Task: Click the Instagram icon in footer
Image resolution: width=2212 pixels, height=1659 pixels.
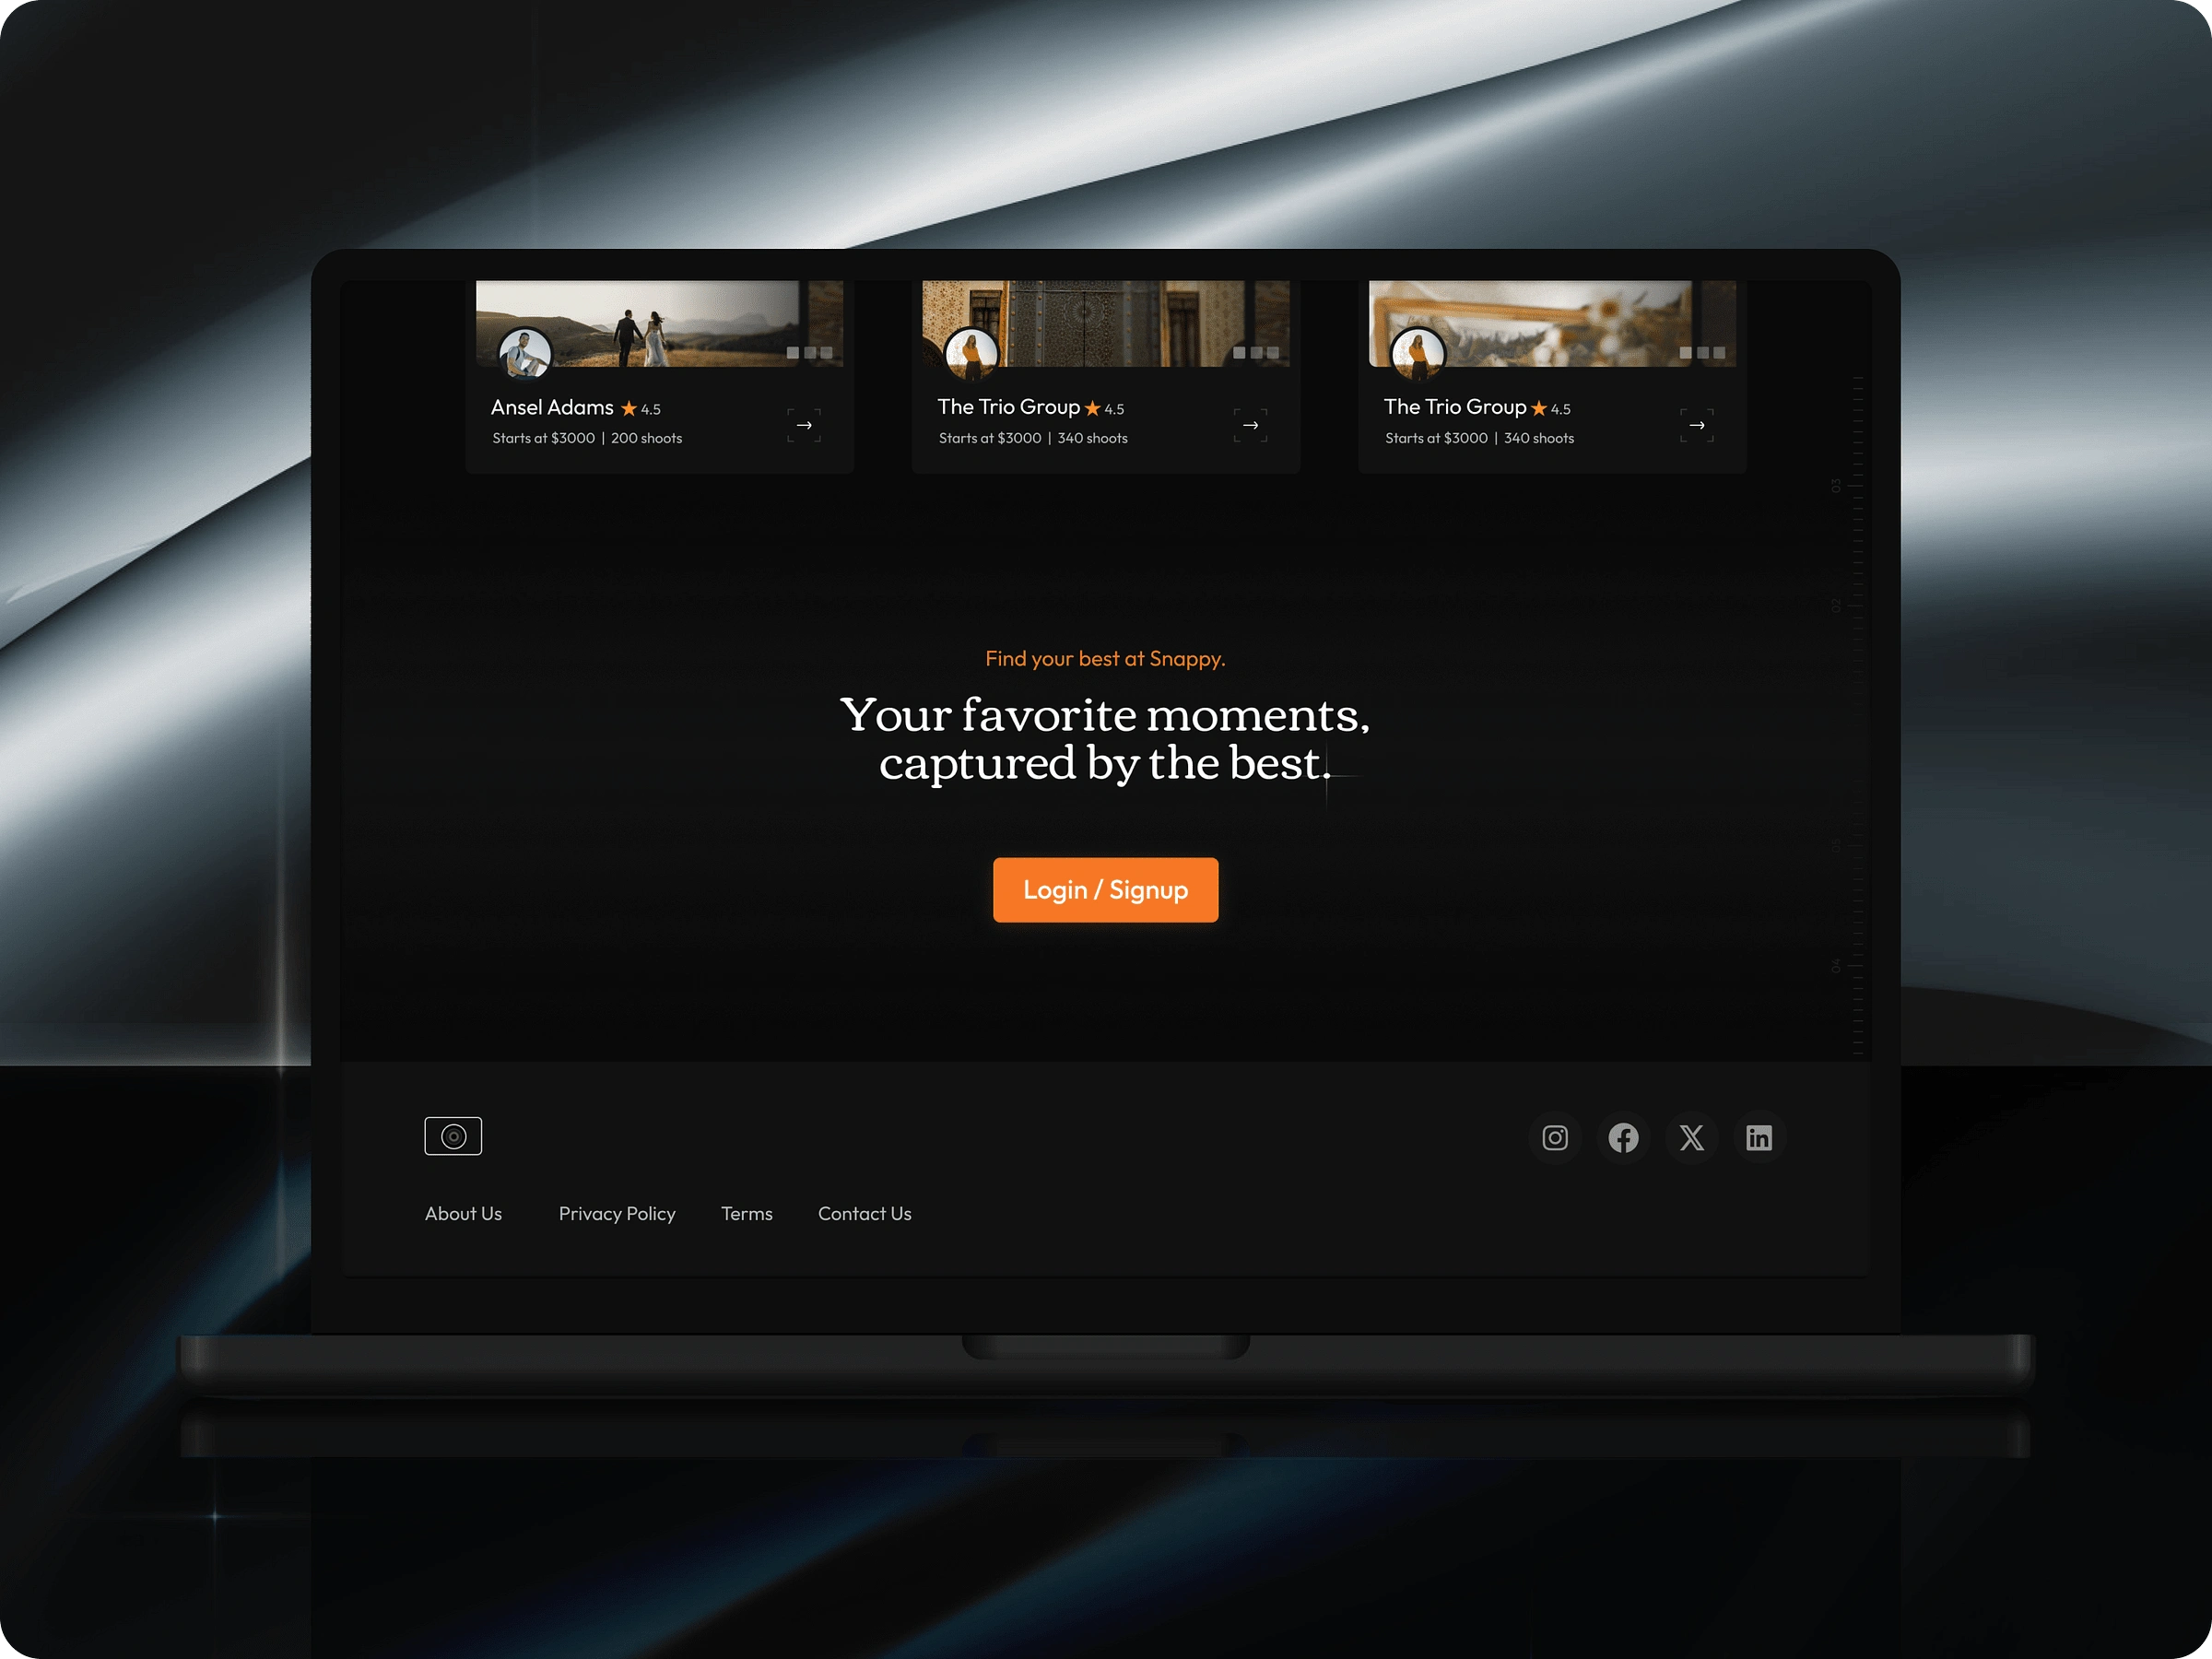Action: 1556,1136
